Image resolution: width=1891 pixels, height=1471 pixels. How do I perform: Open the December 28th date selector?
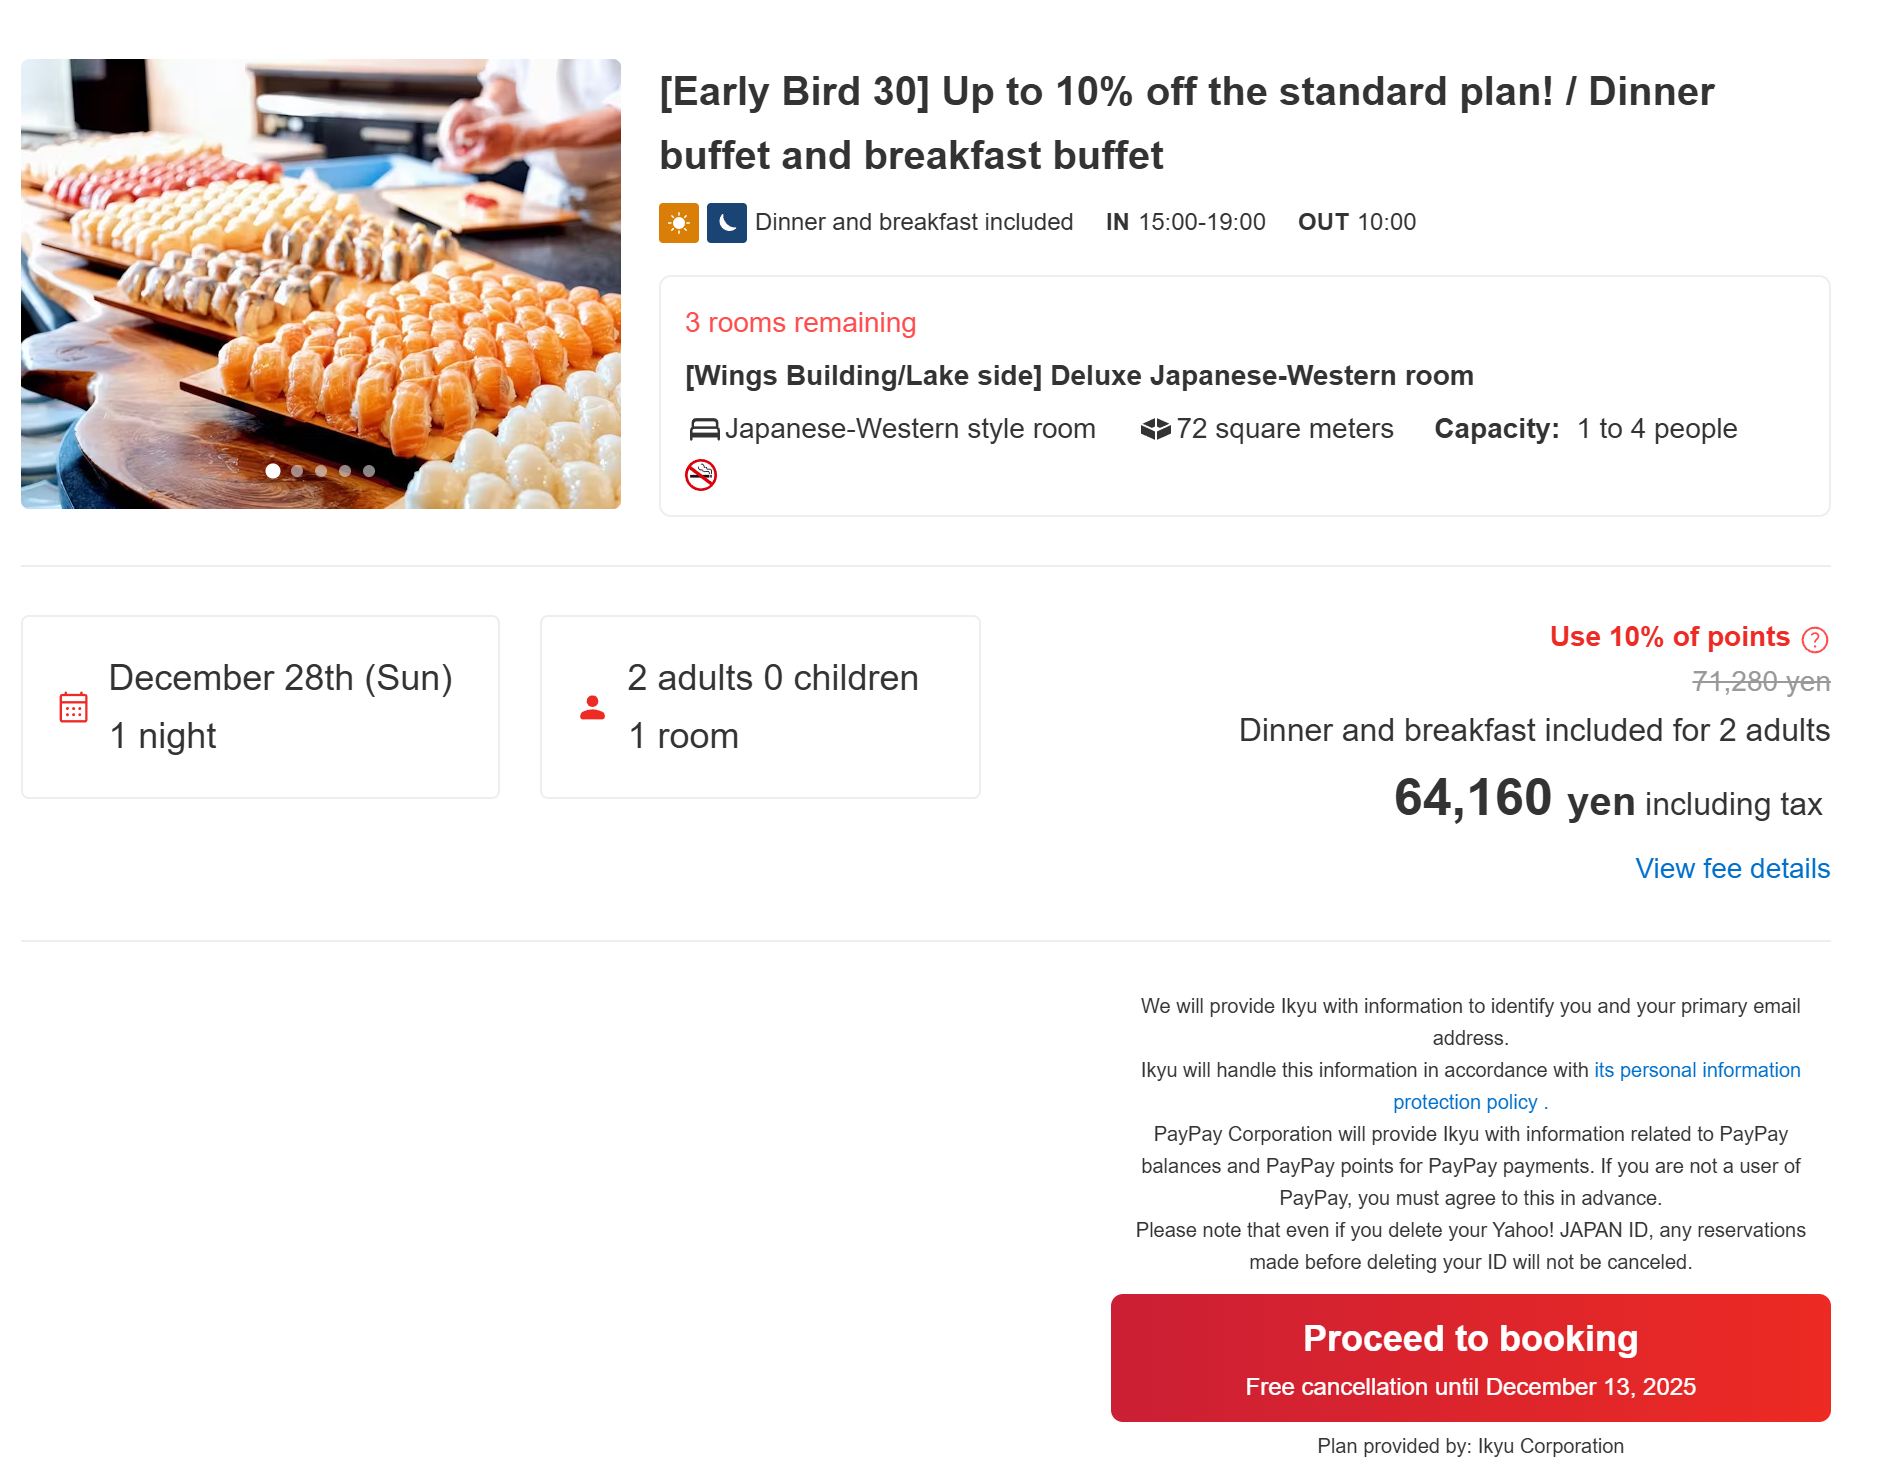click(x=260, y=707)
